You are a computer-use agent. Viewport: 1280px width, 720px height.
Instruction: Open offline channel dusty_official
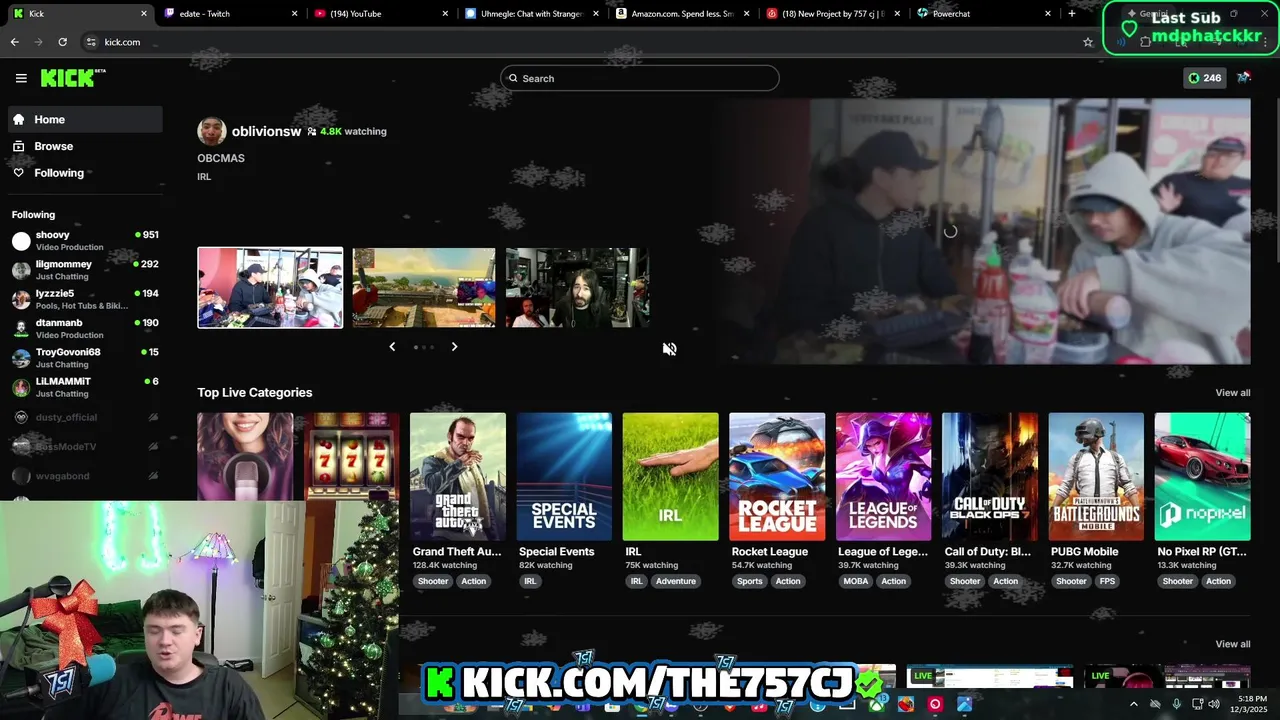[x=85, y=417]
